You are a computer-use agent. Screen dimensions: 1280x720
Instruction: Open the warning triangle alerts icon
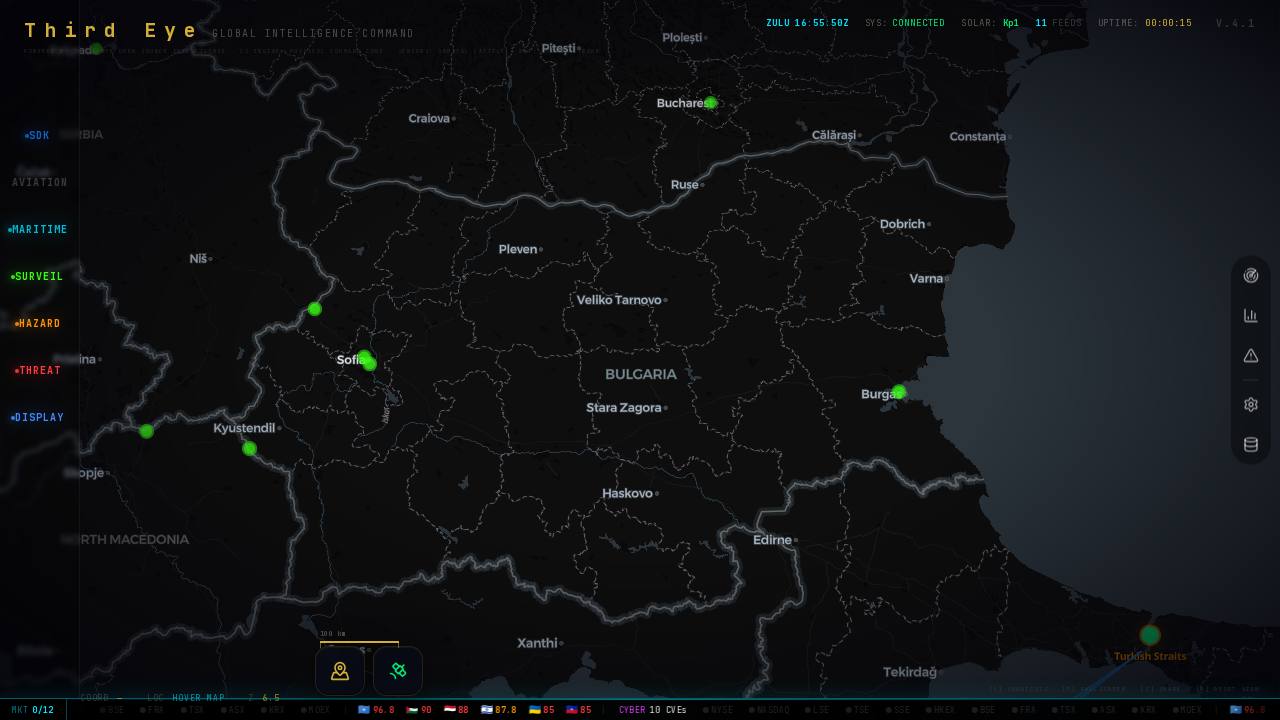[x=1250, y=356]
